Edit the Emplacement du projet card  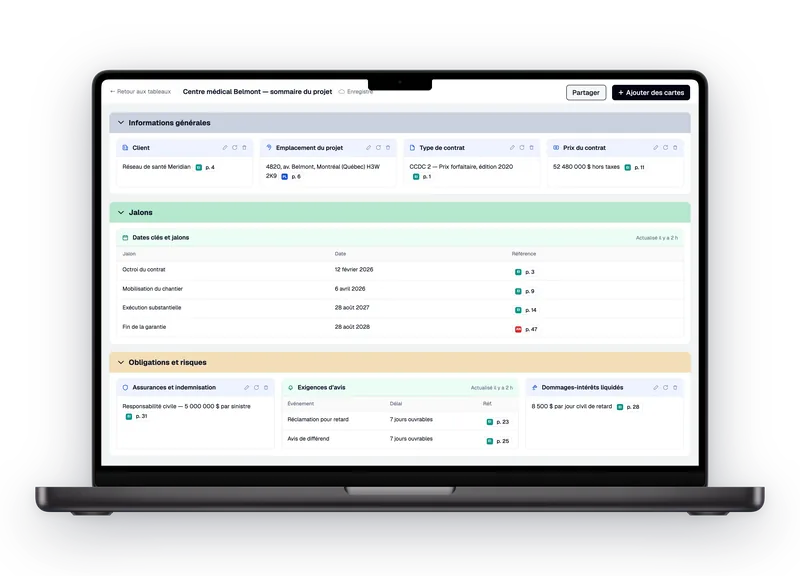click(368, 147)
